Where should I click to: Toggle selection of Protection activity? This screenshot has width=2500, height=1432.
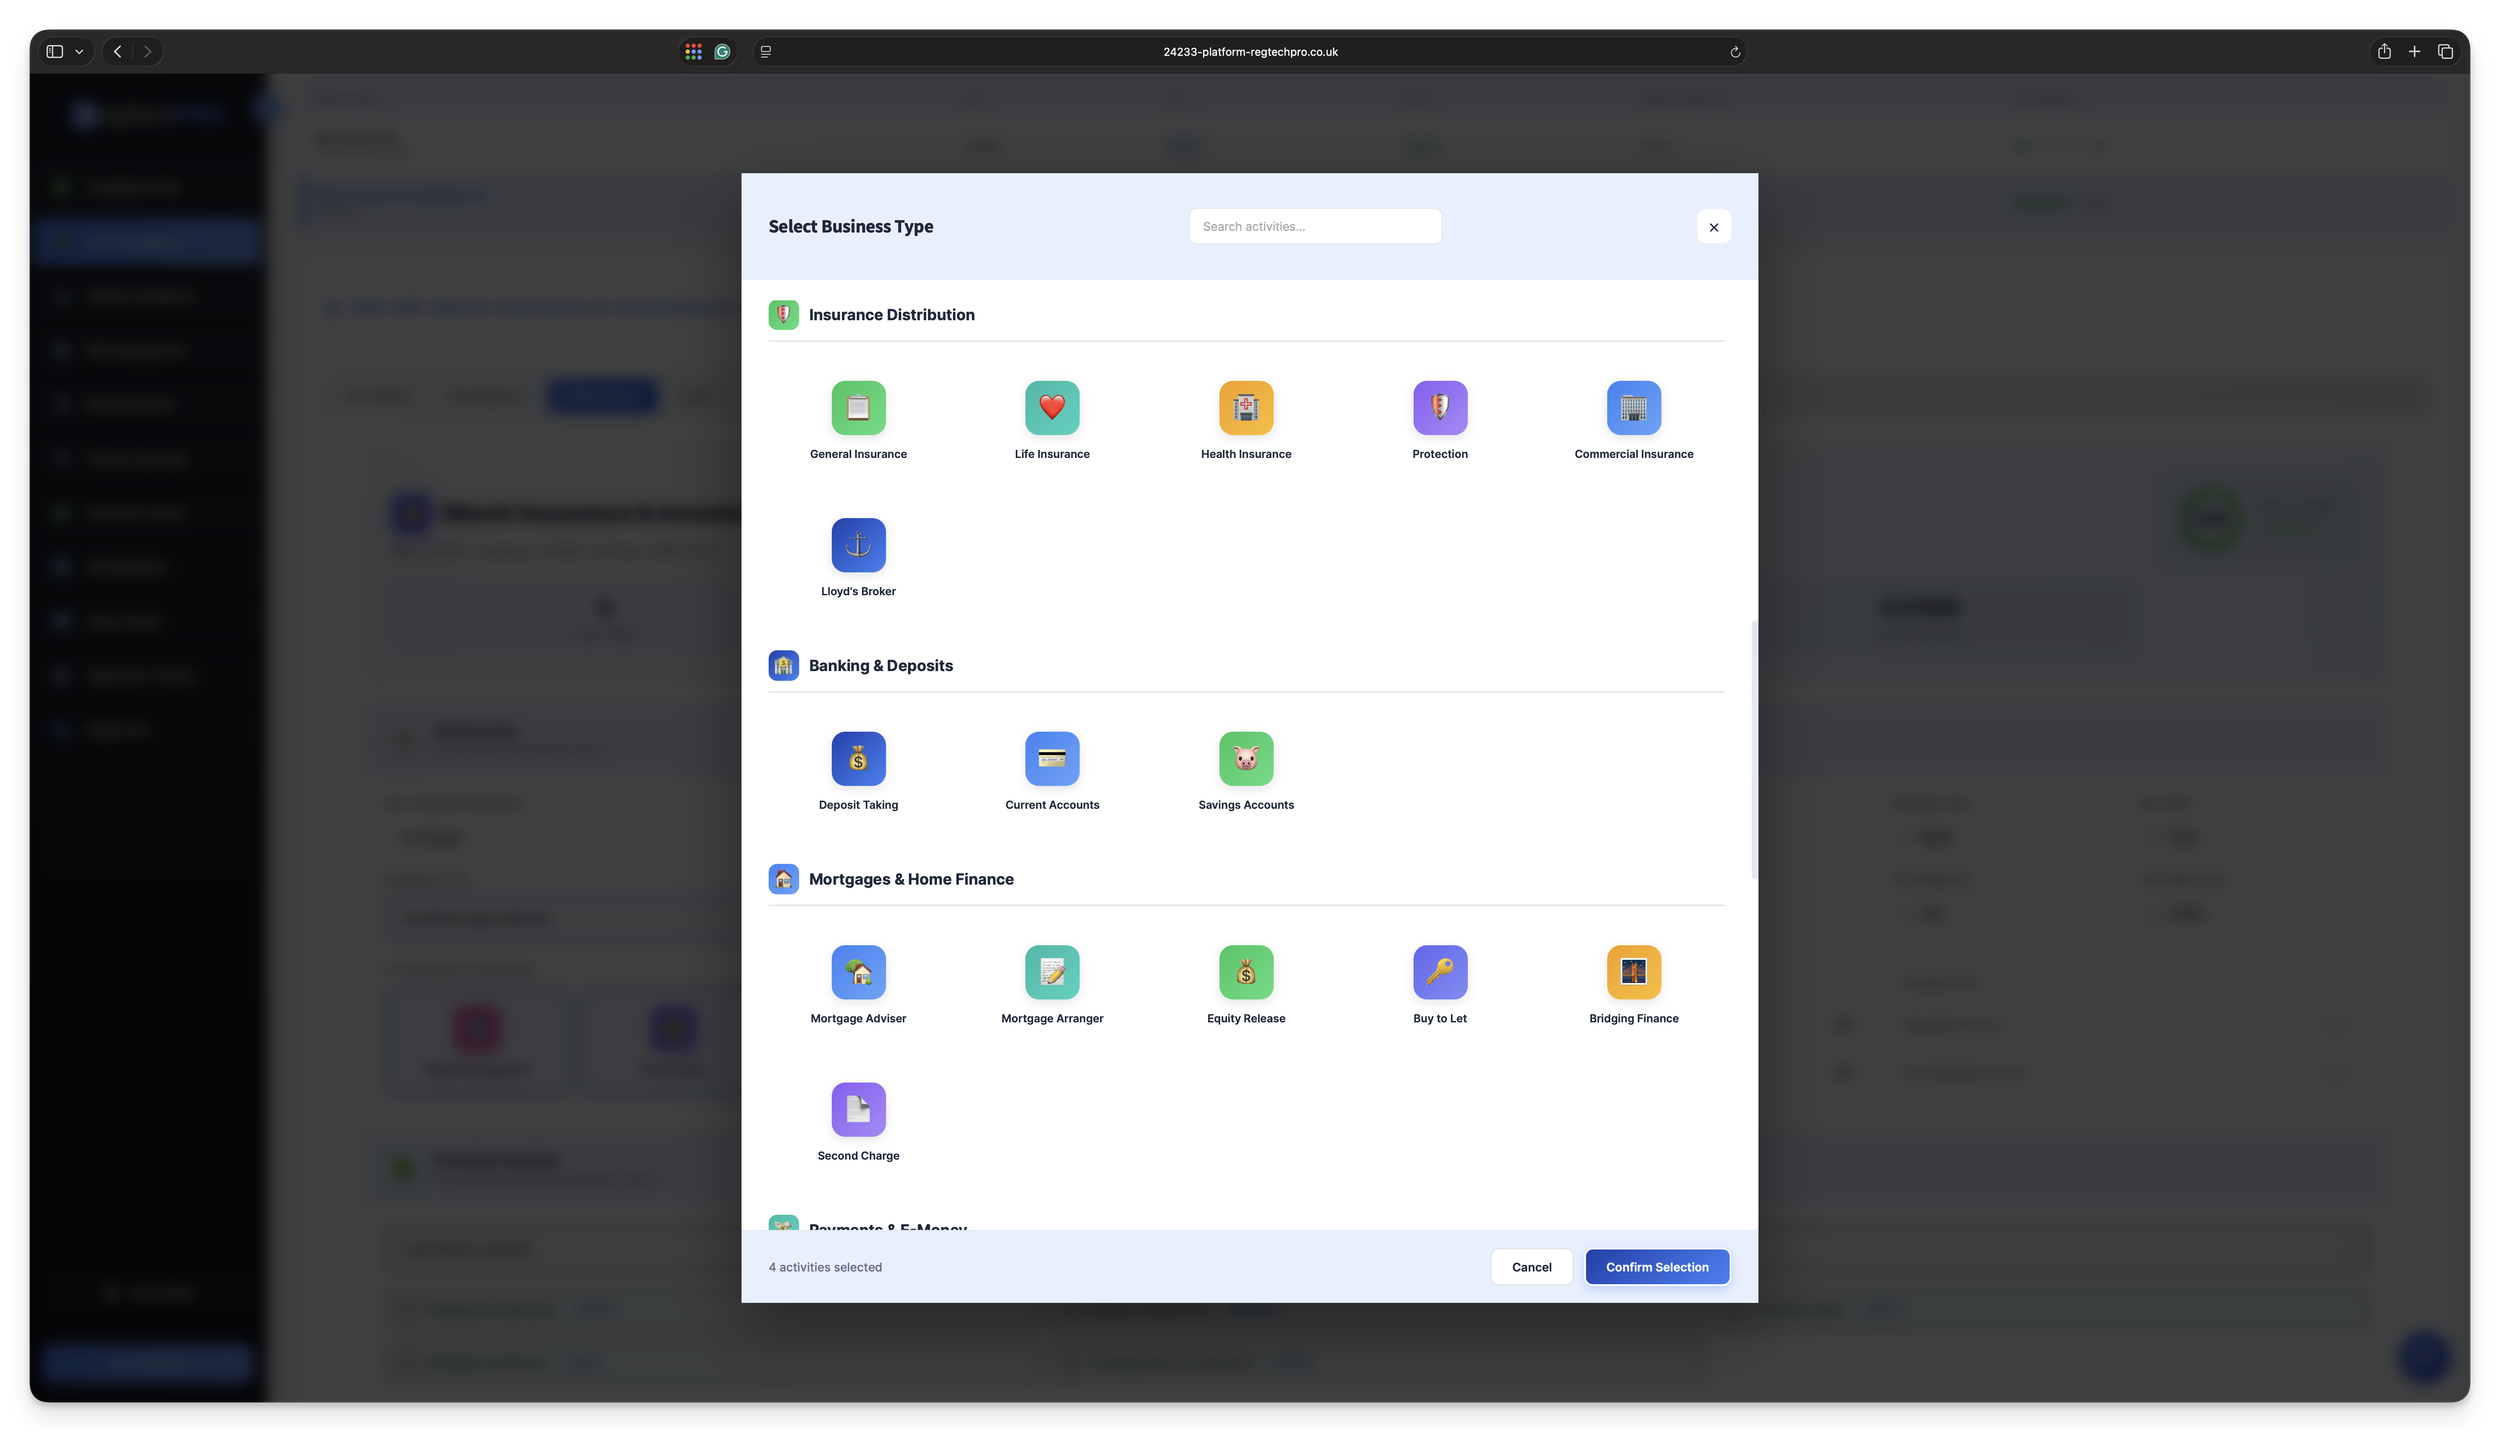(1439, 408)
